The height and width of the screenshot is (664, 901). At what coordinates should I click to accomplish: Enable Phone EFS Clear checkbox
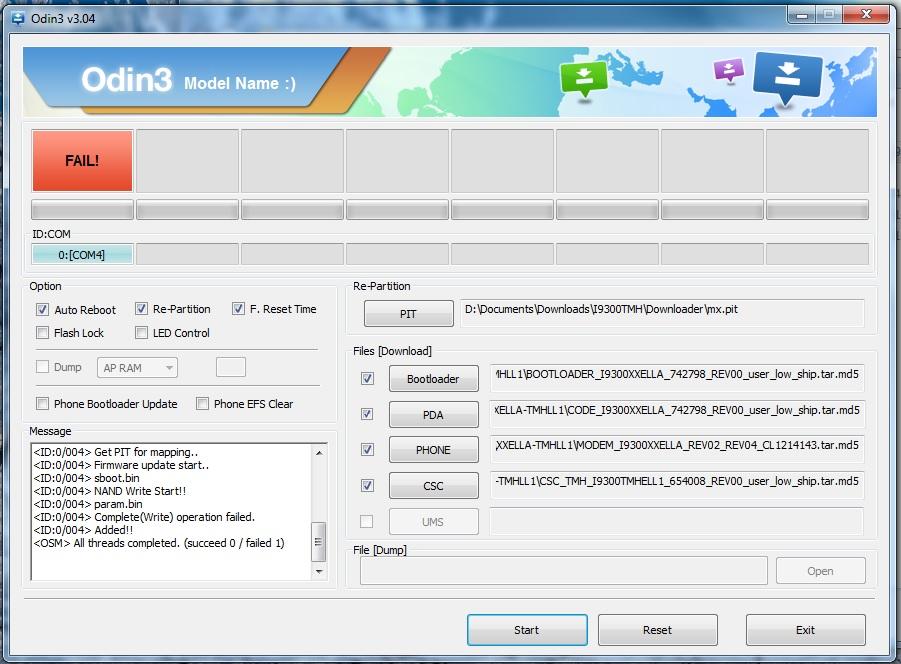(x=202, y=404)
